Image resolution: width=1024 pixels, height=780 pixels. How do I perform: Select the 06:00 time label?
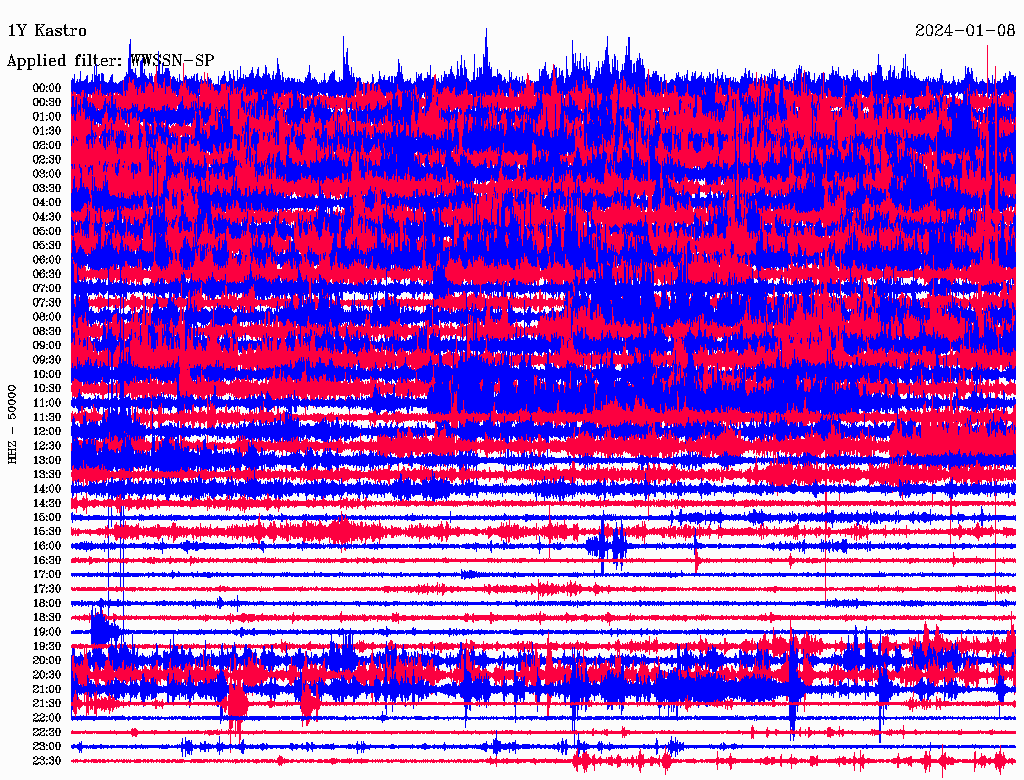pyautogui.click(x=47, y=260)
